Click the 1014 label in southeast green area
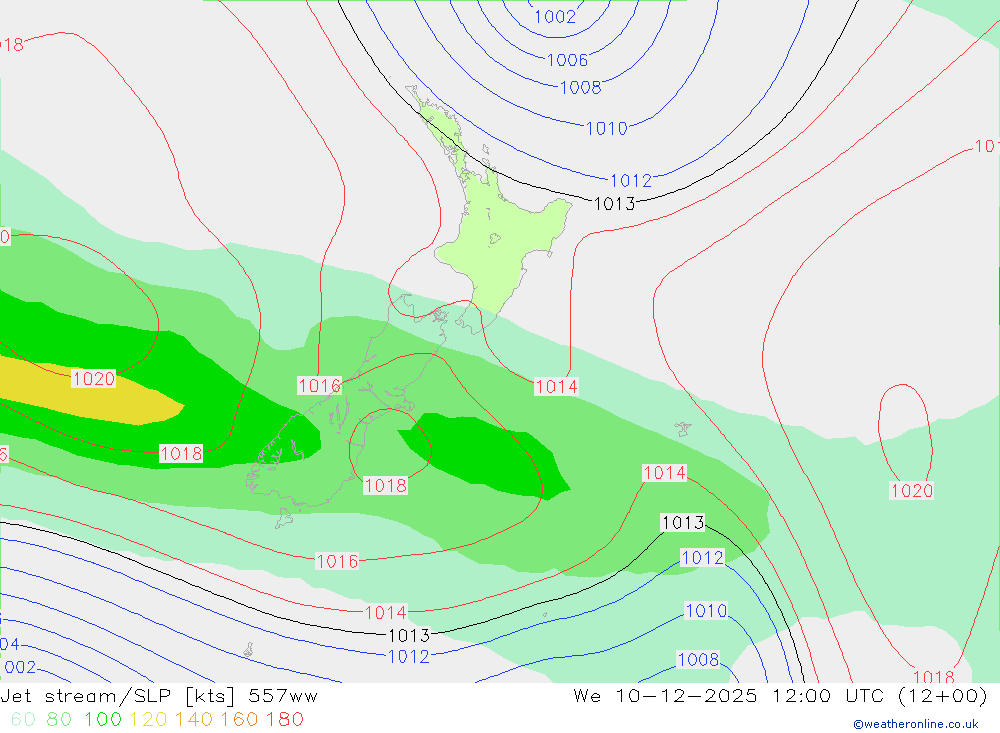The image size is (1000, 733). 665,473
